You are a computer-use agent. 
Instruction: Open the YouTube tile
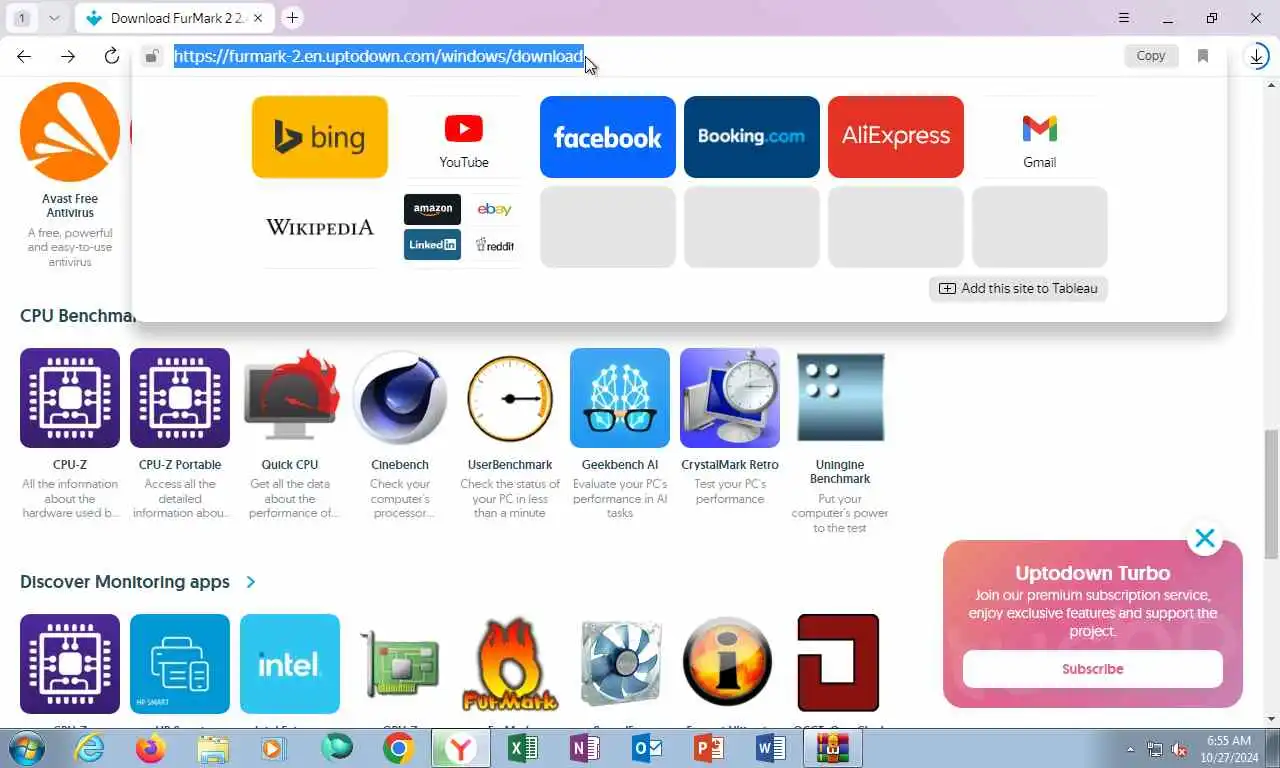(x=464, y=137)
